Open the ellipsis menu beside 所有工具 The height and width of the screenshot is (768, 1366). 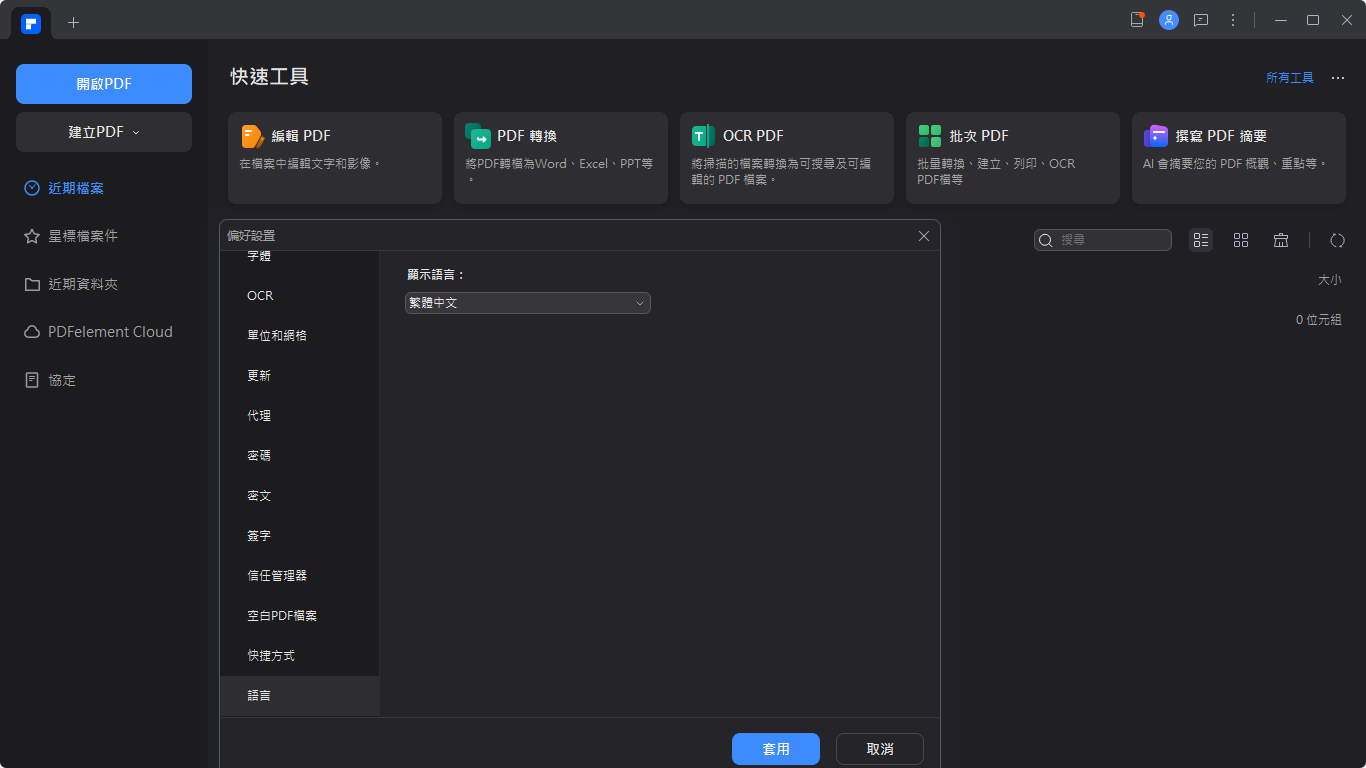click(x=1337, y=77)
